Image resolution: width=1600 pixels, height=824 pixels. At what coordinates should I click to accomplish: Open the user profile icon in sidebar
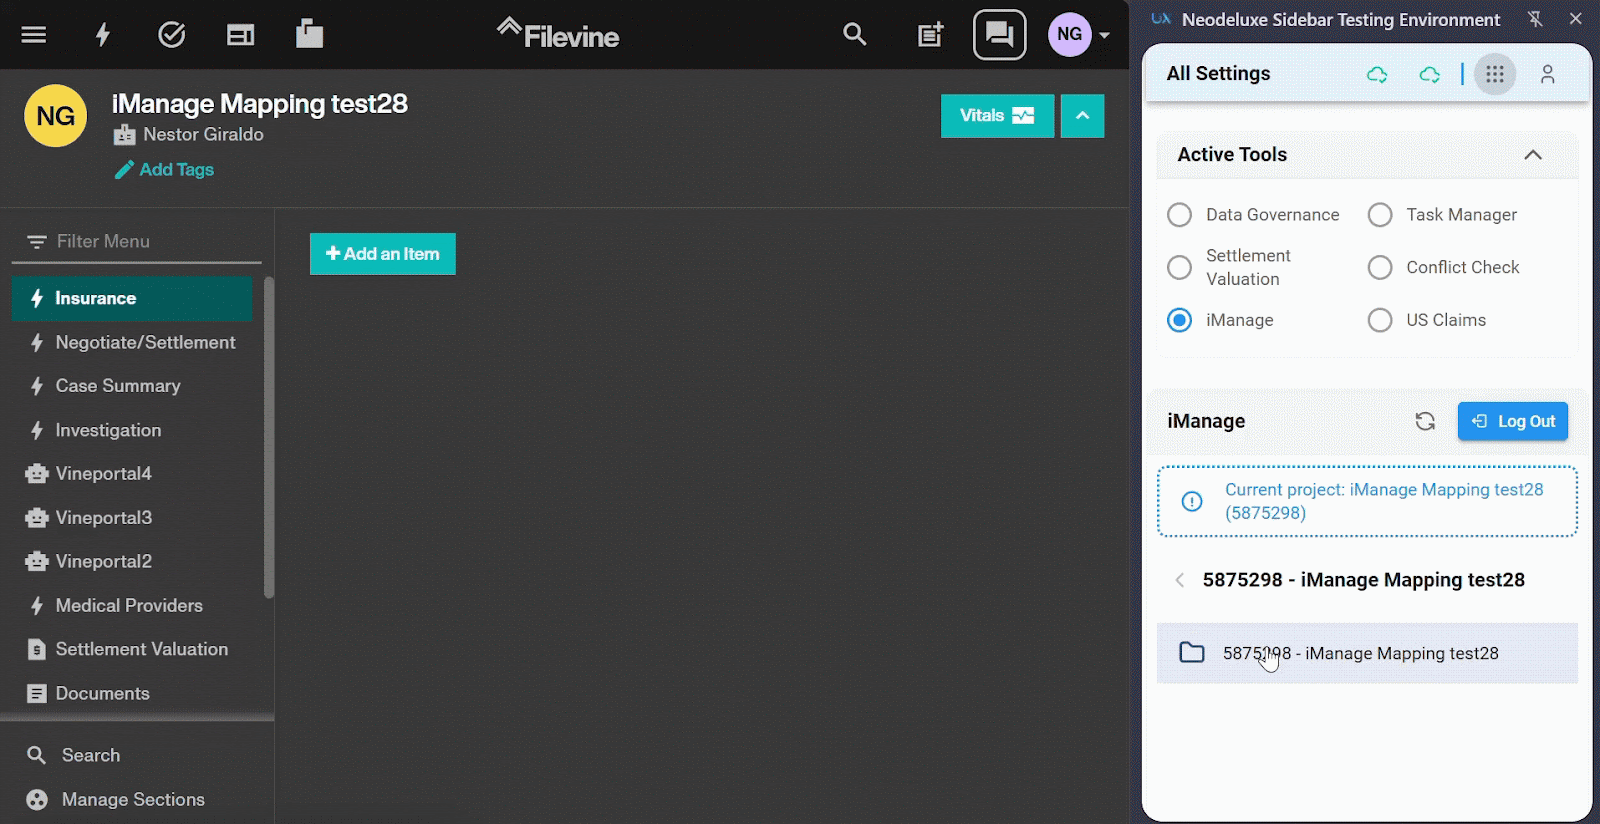pos(1547,74)
